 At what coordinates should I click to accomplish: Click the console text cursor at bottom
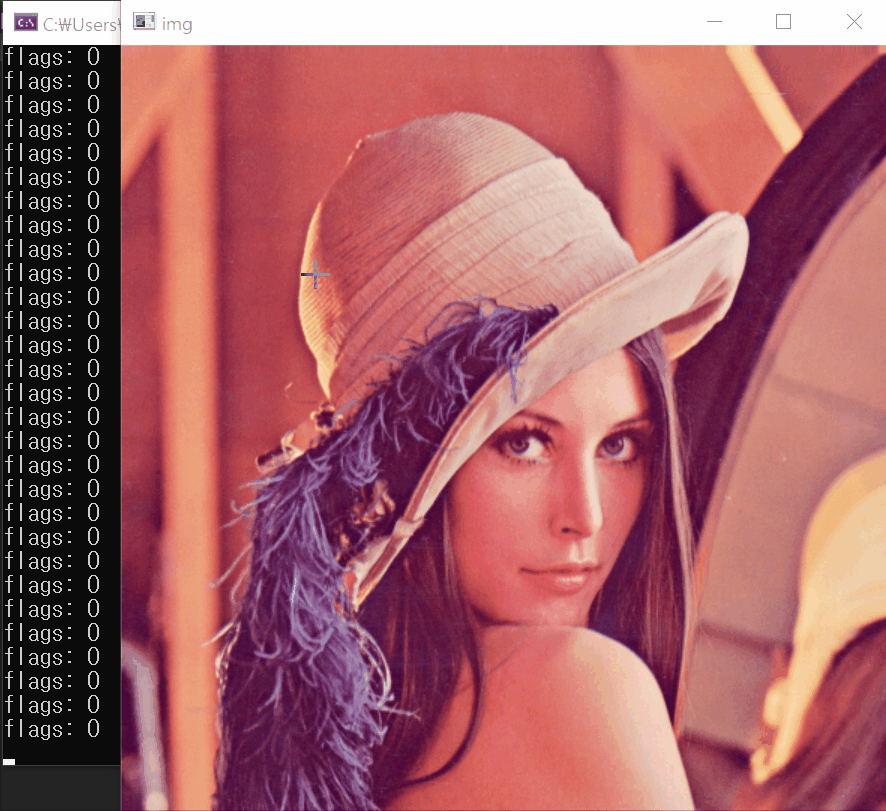[9, 762]
